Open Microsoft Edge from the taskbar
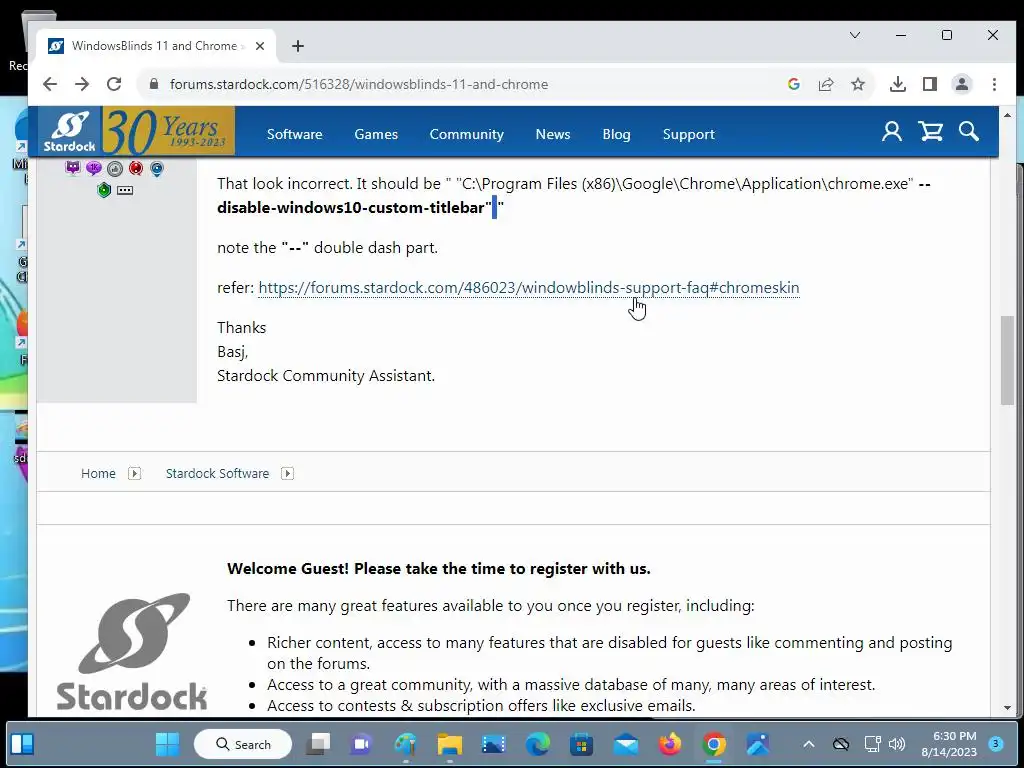The width and height of the screenshot is (1024, 768). (x=537, y=744)
